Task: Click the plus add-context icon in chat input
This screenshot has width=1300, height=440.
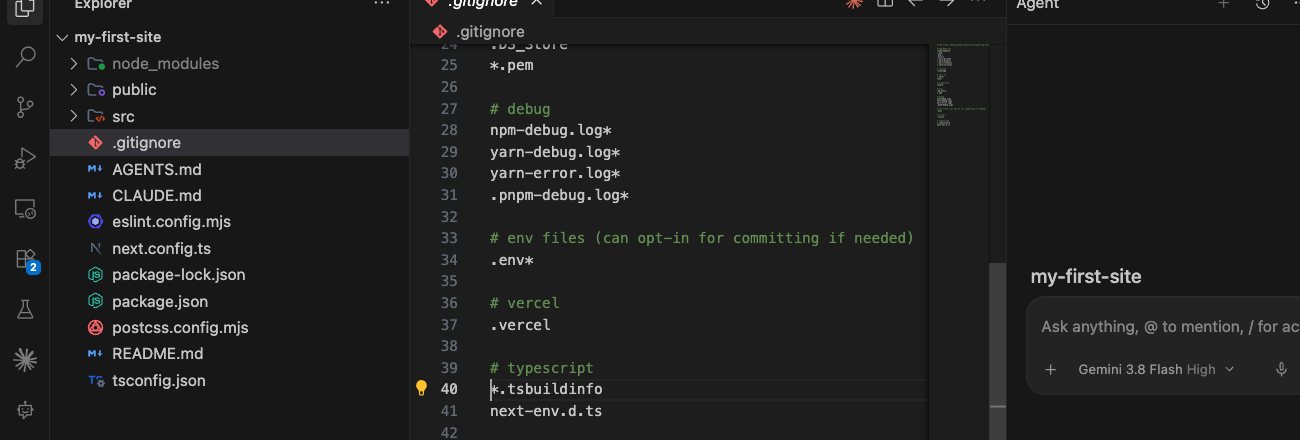Action: click(x=1051, y=369)
